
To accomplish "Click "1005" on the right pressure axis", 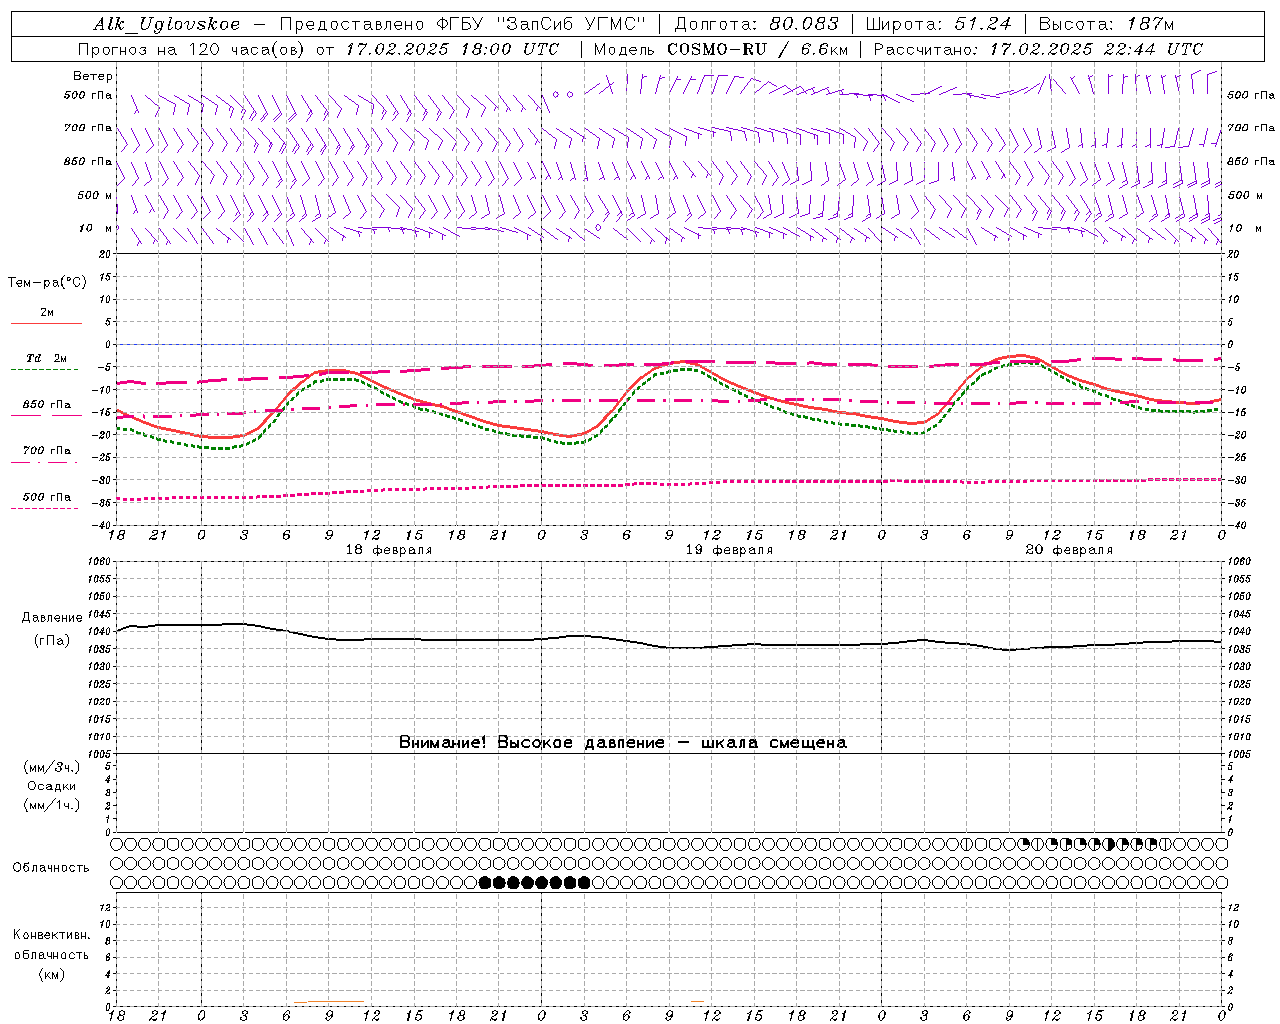I will point(1239,754).
